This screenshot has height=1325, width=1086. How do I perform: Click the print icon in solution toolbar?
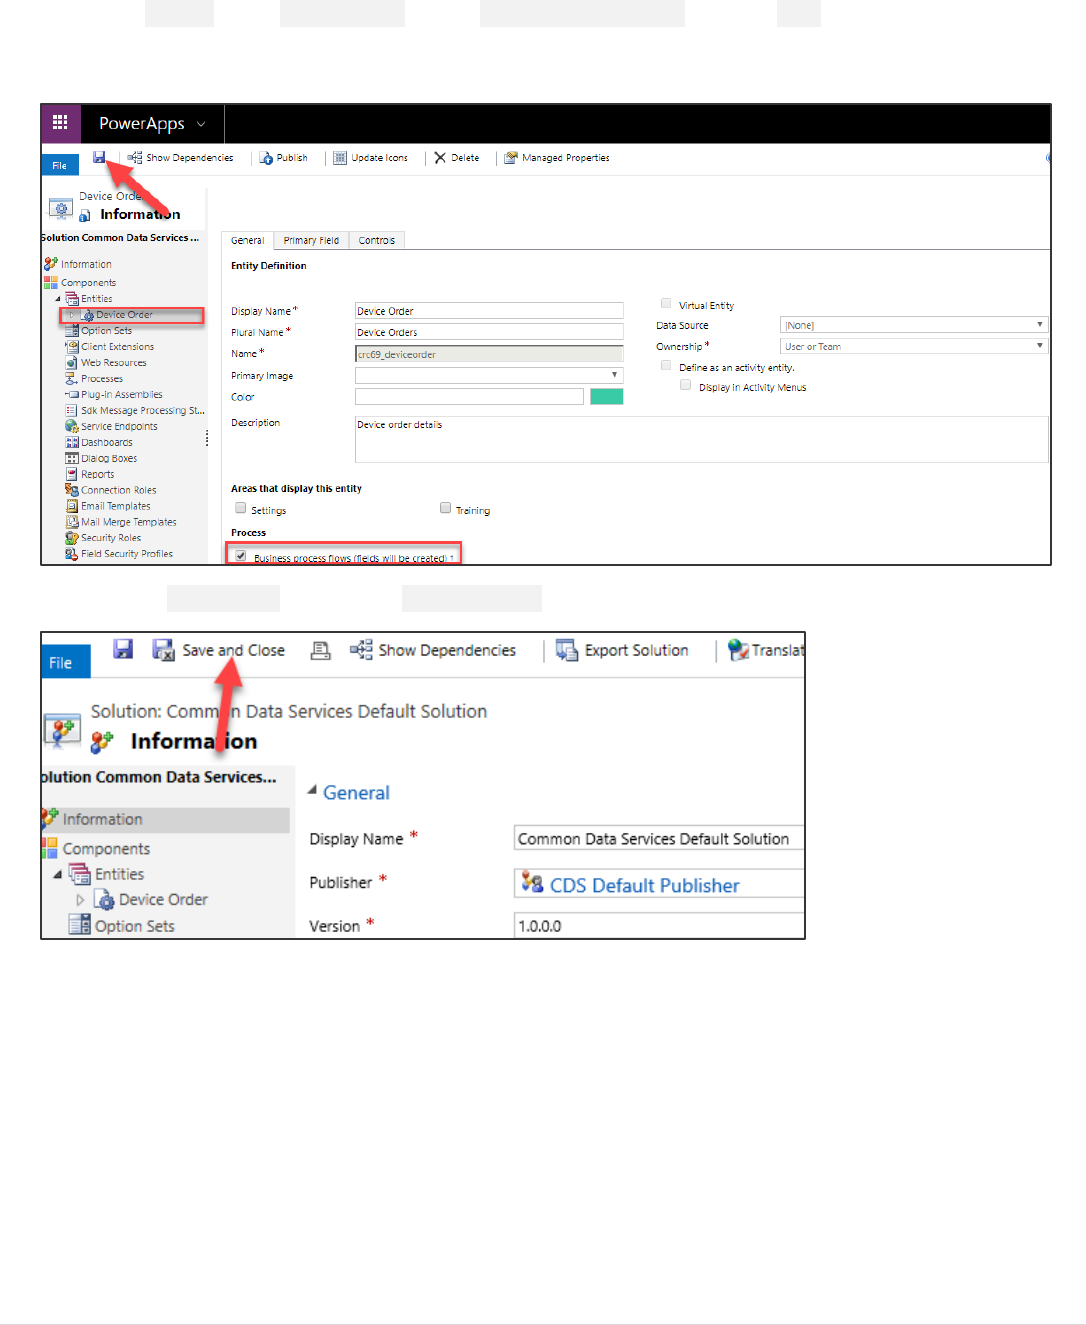320,650
